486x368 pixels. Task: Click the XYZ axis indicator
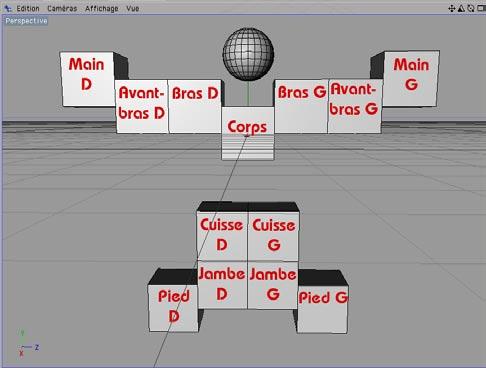(28, 344)
